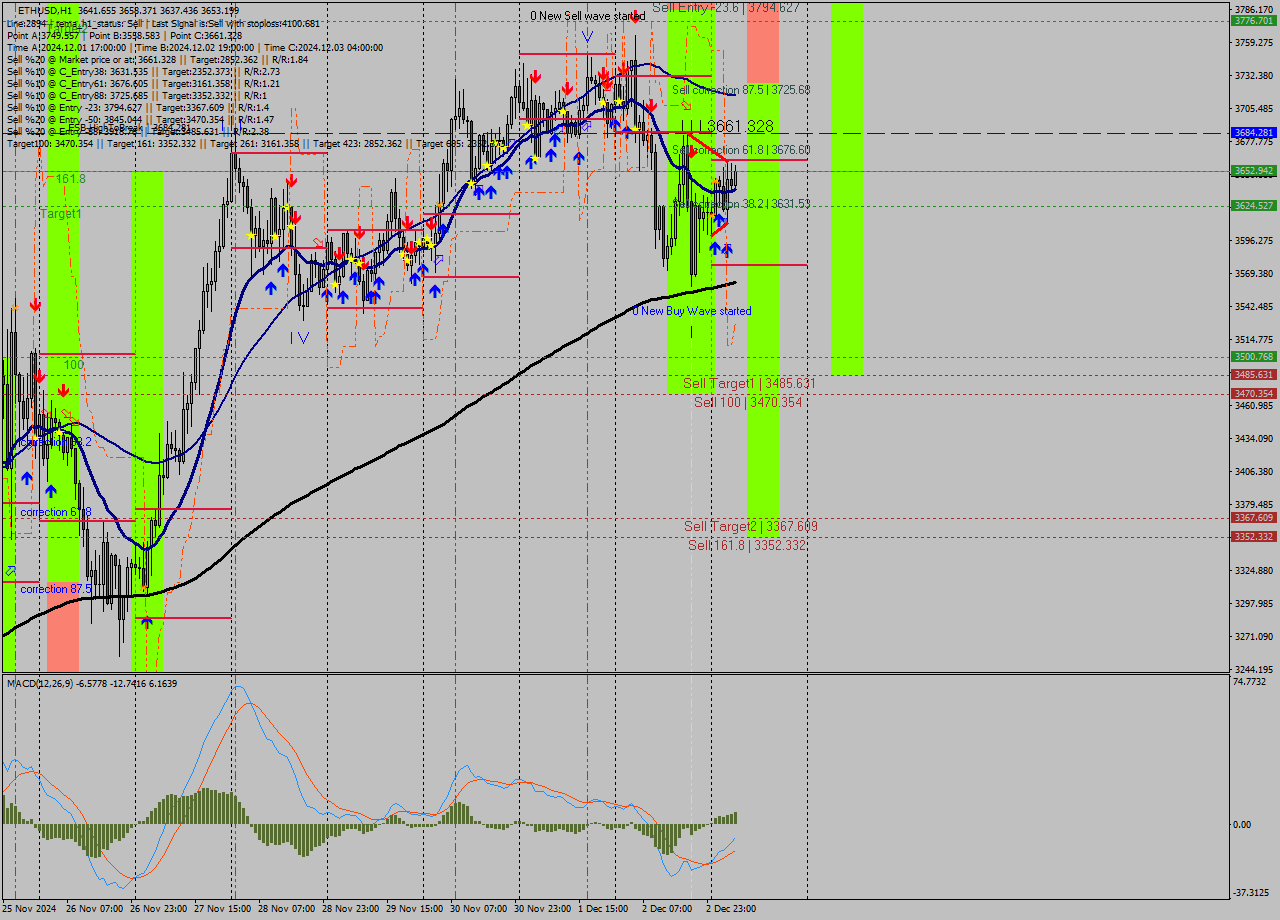Click 3705.485 on the price axis
This screenshot has width=1280, height=920.
[1255, 108]
